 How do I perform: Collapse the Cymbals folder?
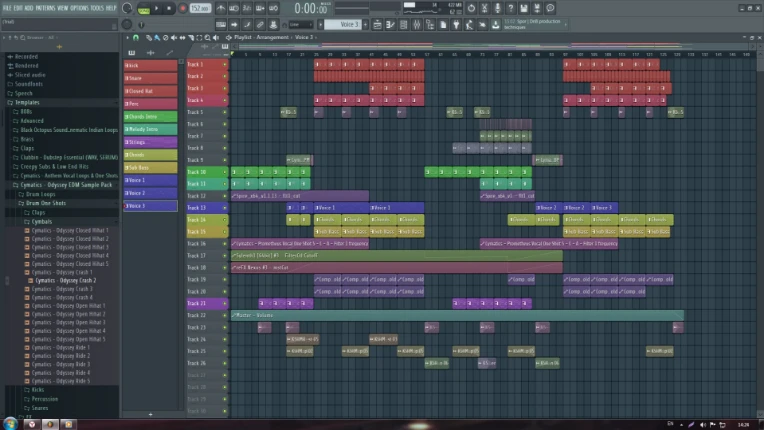[41, 222]
